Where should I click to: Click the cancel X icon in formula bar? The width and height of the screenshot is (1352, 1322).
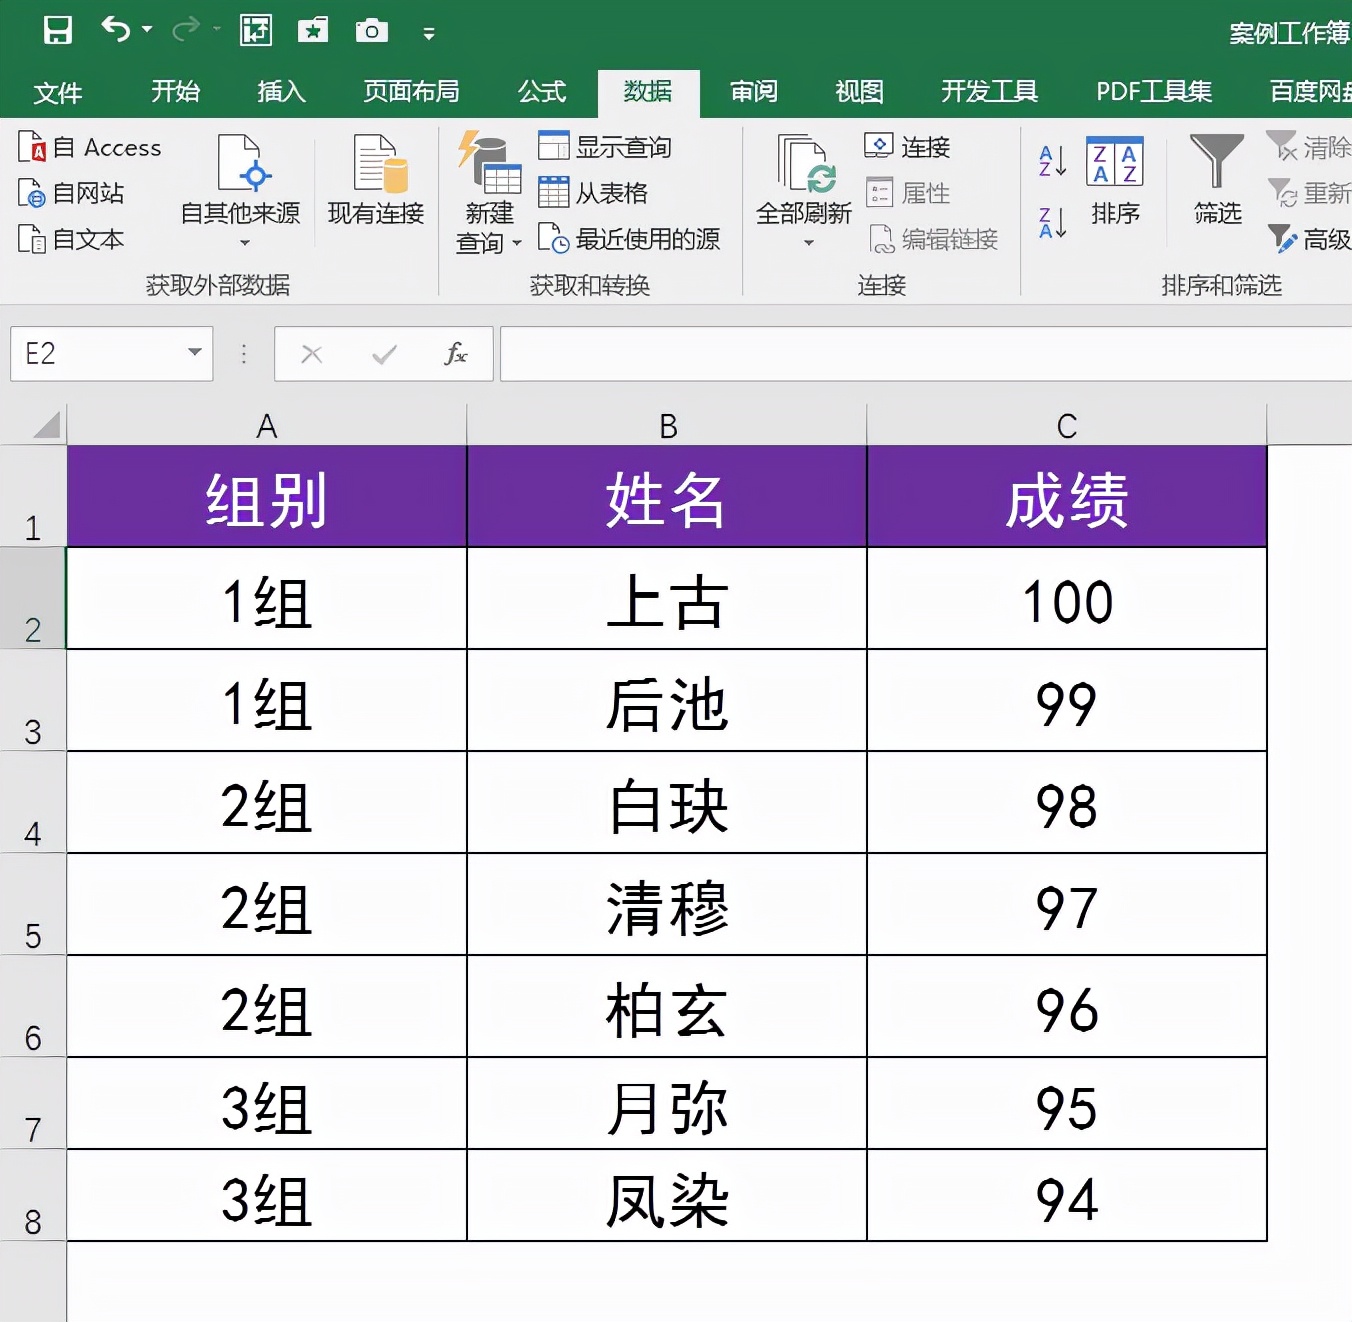[x=312, y=354]
